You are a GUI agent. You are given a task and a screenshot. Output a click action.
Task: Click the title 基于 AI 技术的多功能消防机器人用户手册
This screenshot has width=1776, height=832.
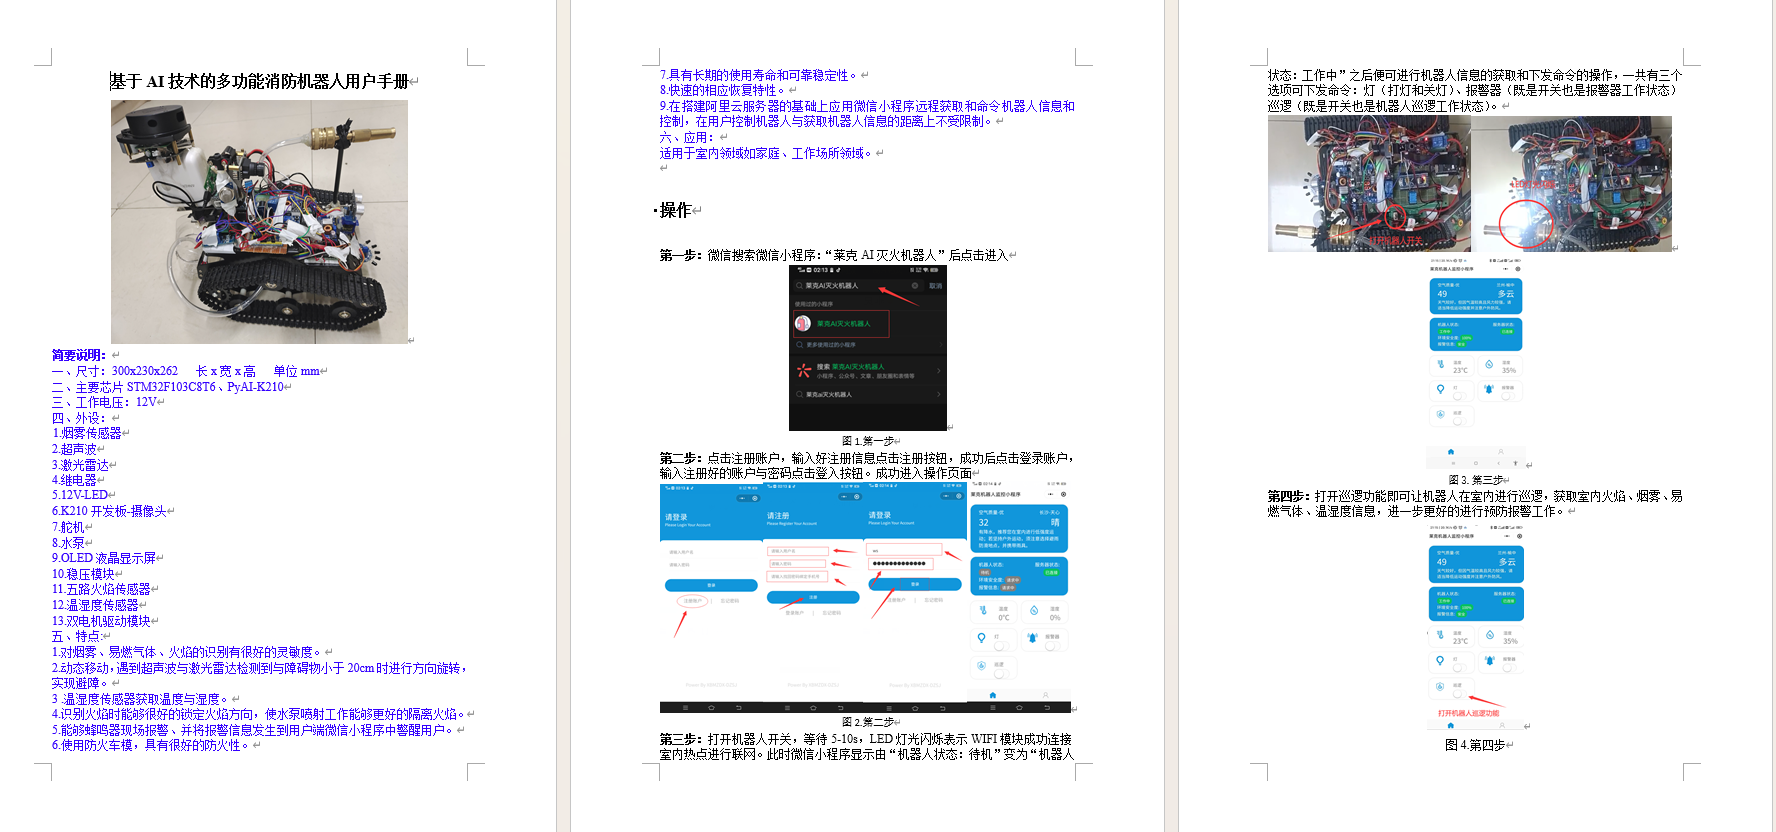pyautogui.click(x=260, y=82)
